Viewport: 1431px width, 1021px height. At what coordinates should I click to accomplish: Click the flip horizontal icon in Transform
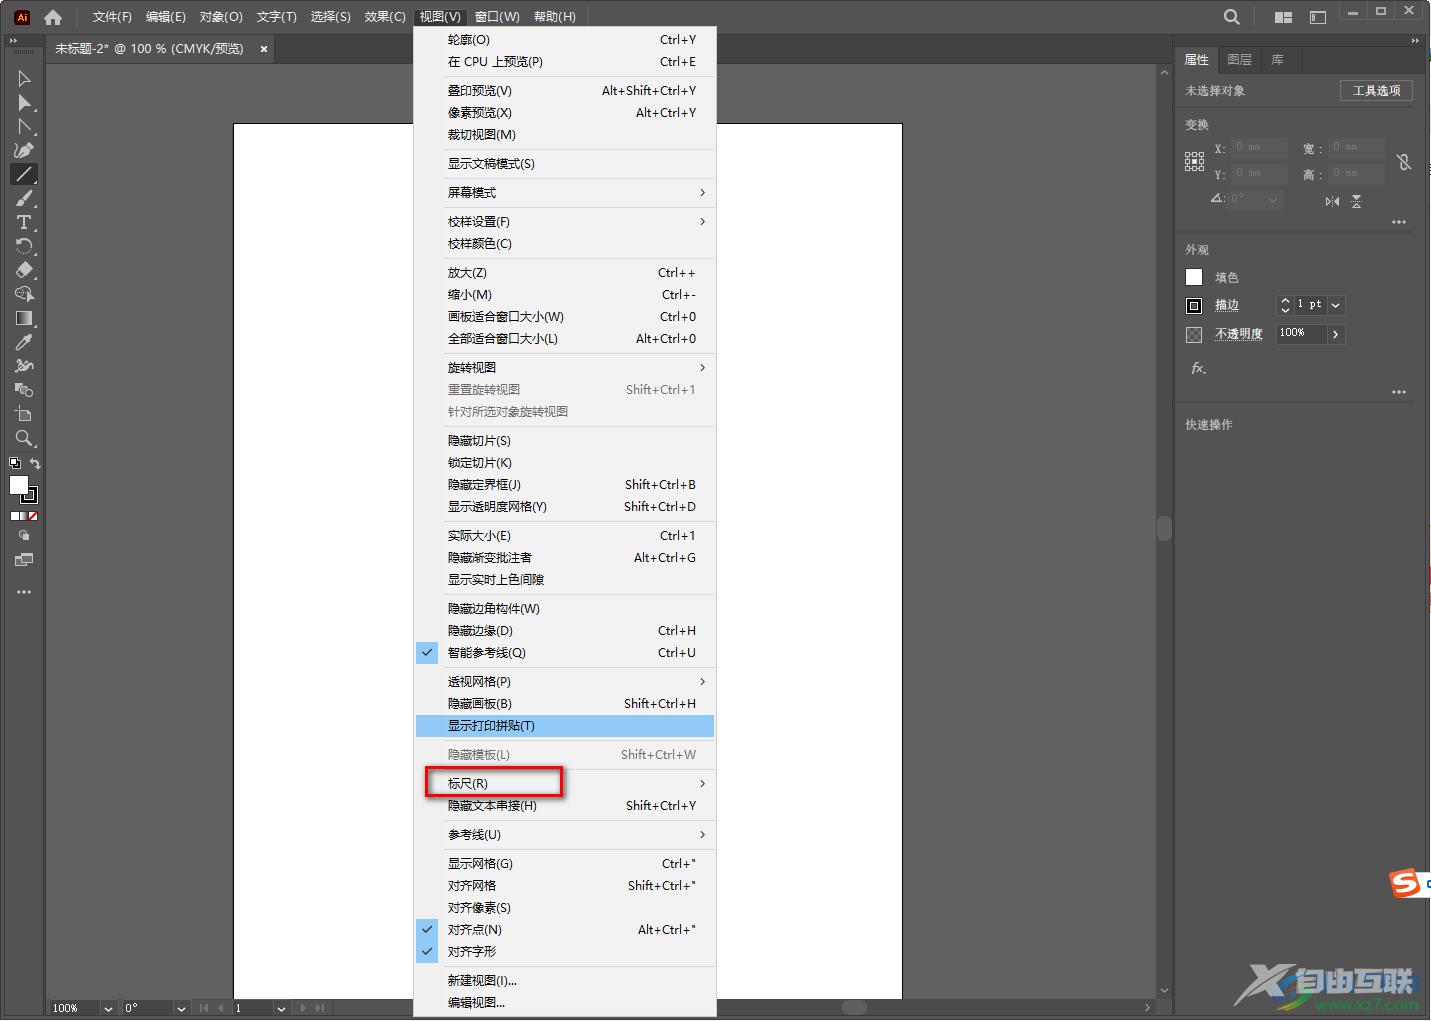(1332, 201)
